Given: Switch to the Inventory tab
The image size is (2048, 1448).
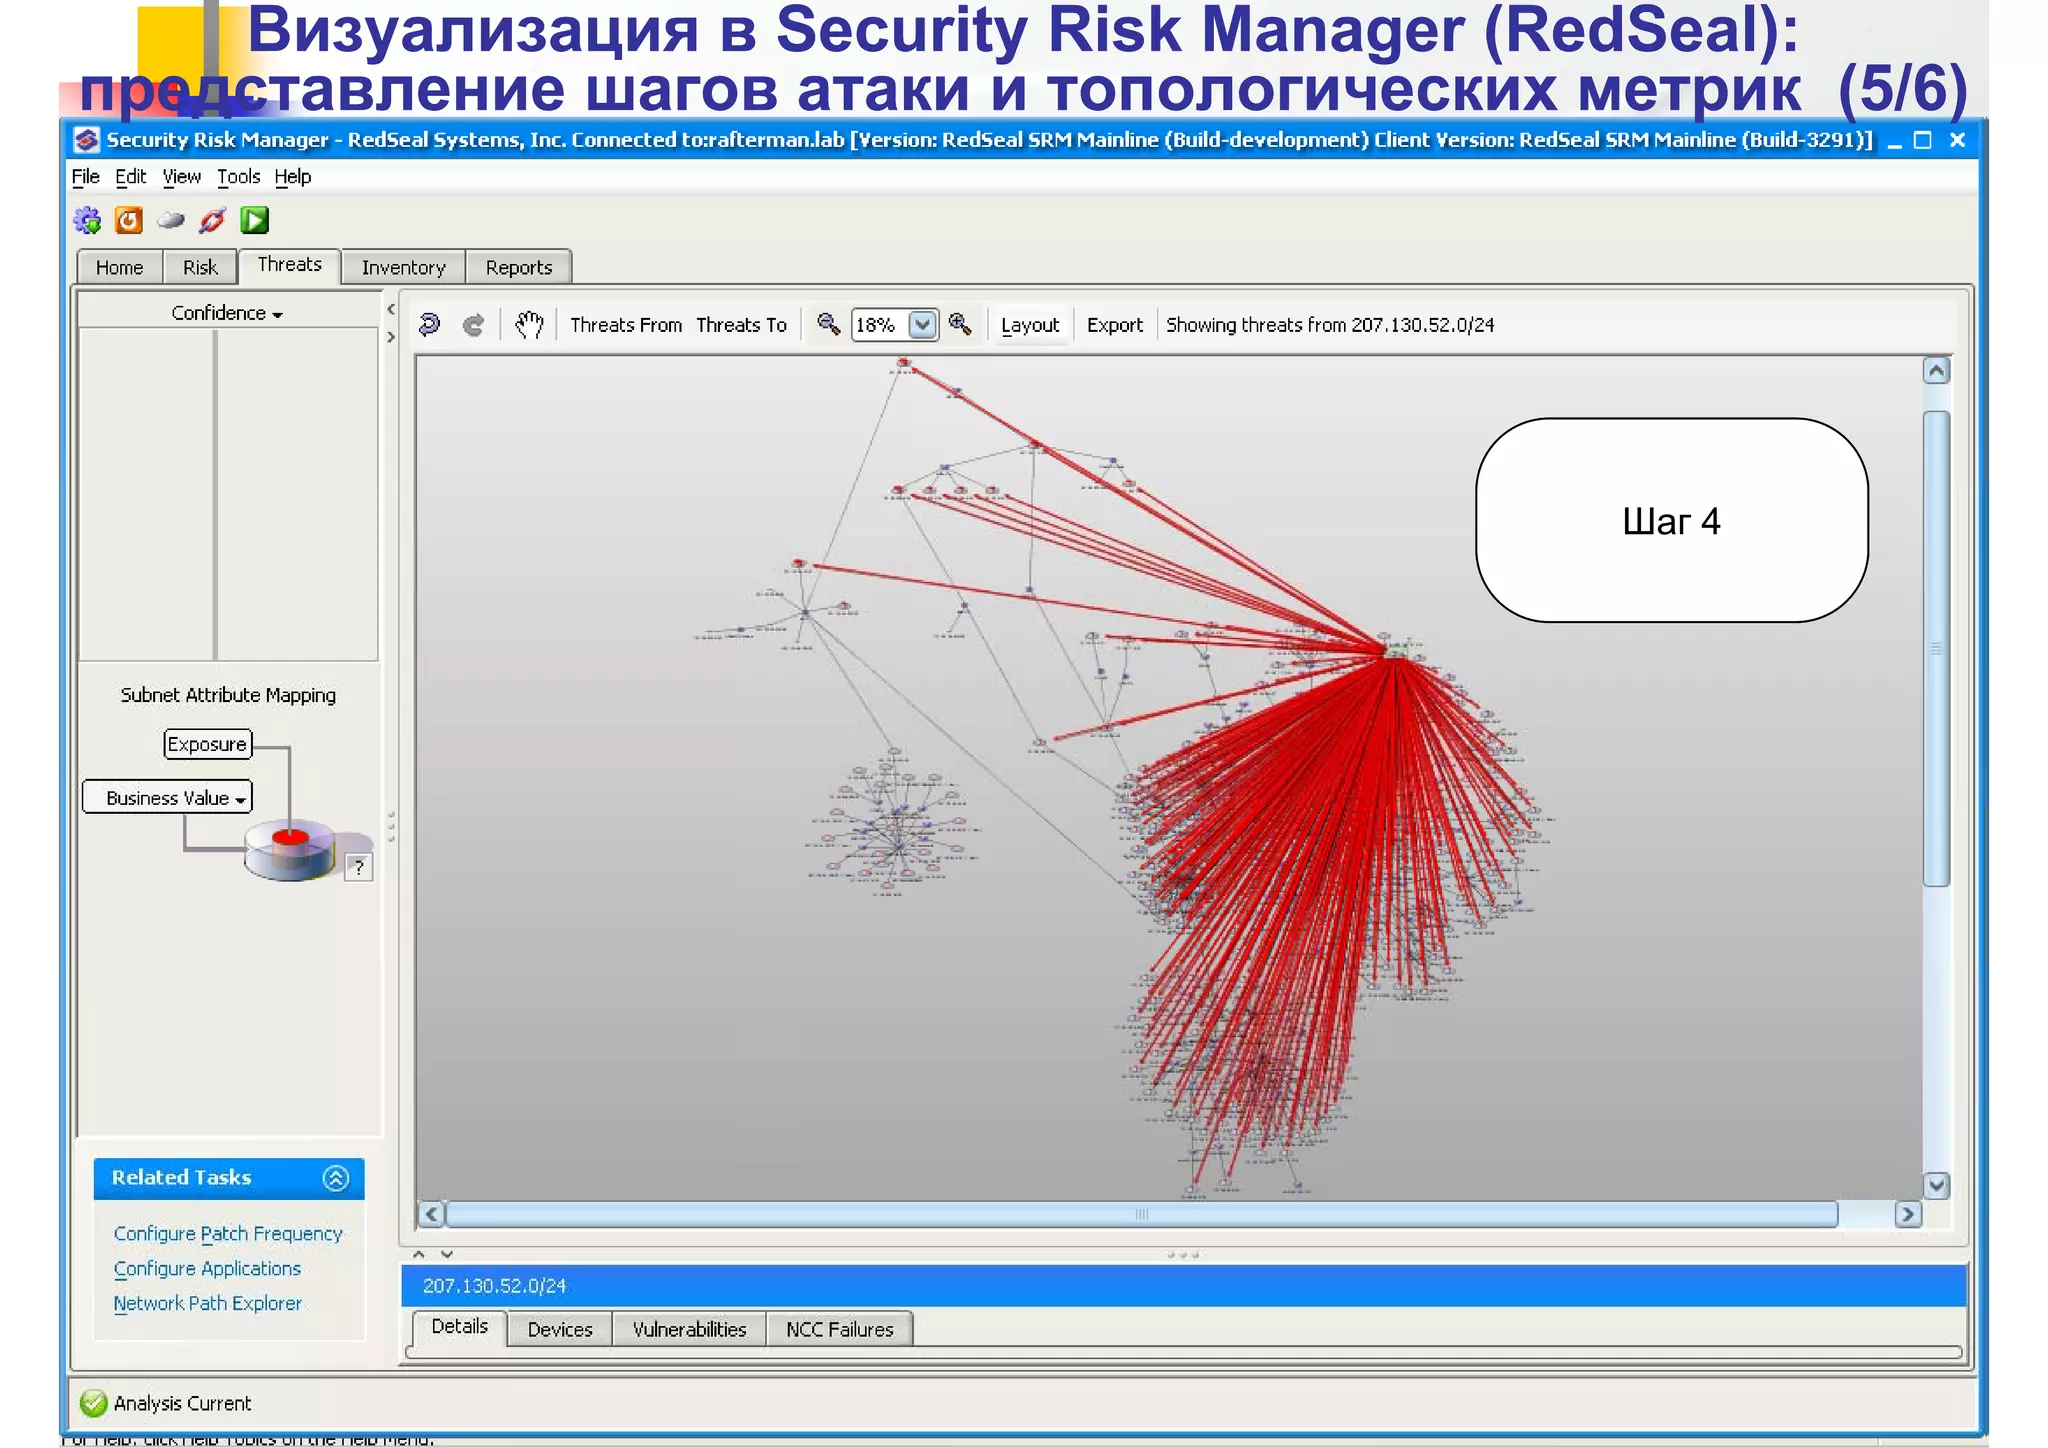Looking at the screenshot, I should 404,267.
